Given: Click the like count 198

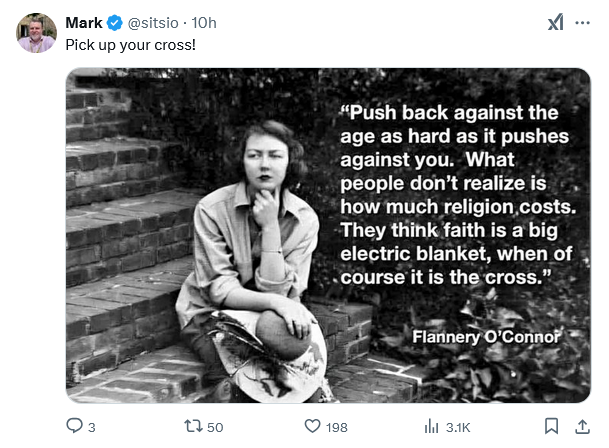Looking at the screenshot, I should tap(337, 427).
